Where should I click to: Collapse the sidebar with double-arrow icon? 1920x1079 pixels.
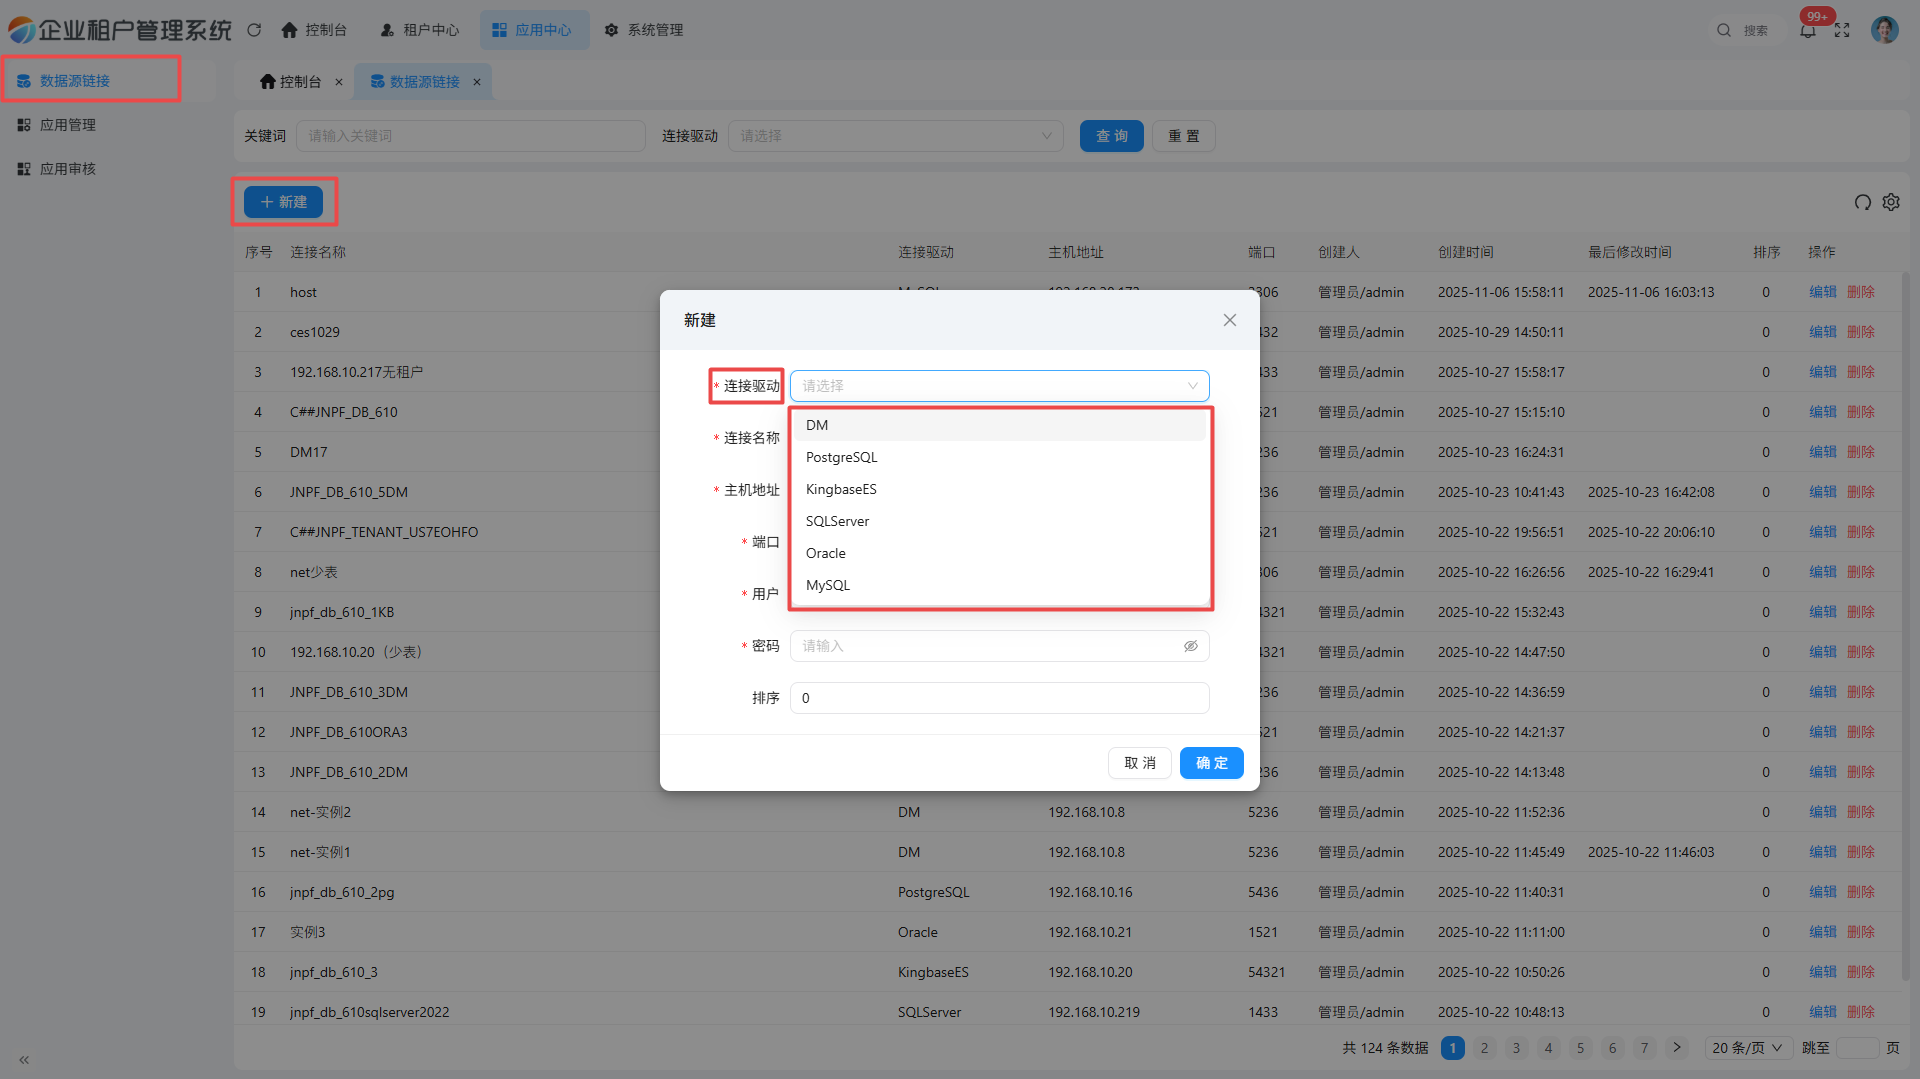click(x=24, y=1059)
